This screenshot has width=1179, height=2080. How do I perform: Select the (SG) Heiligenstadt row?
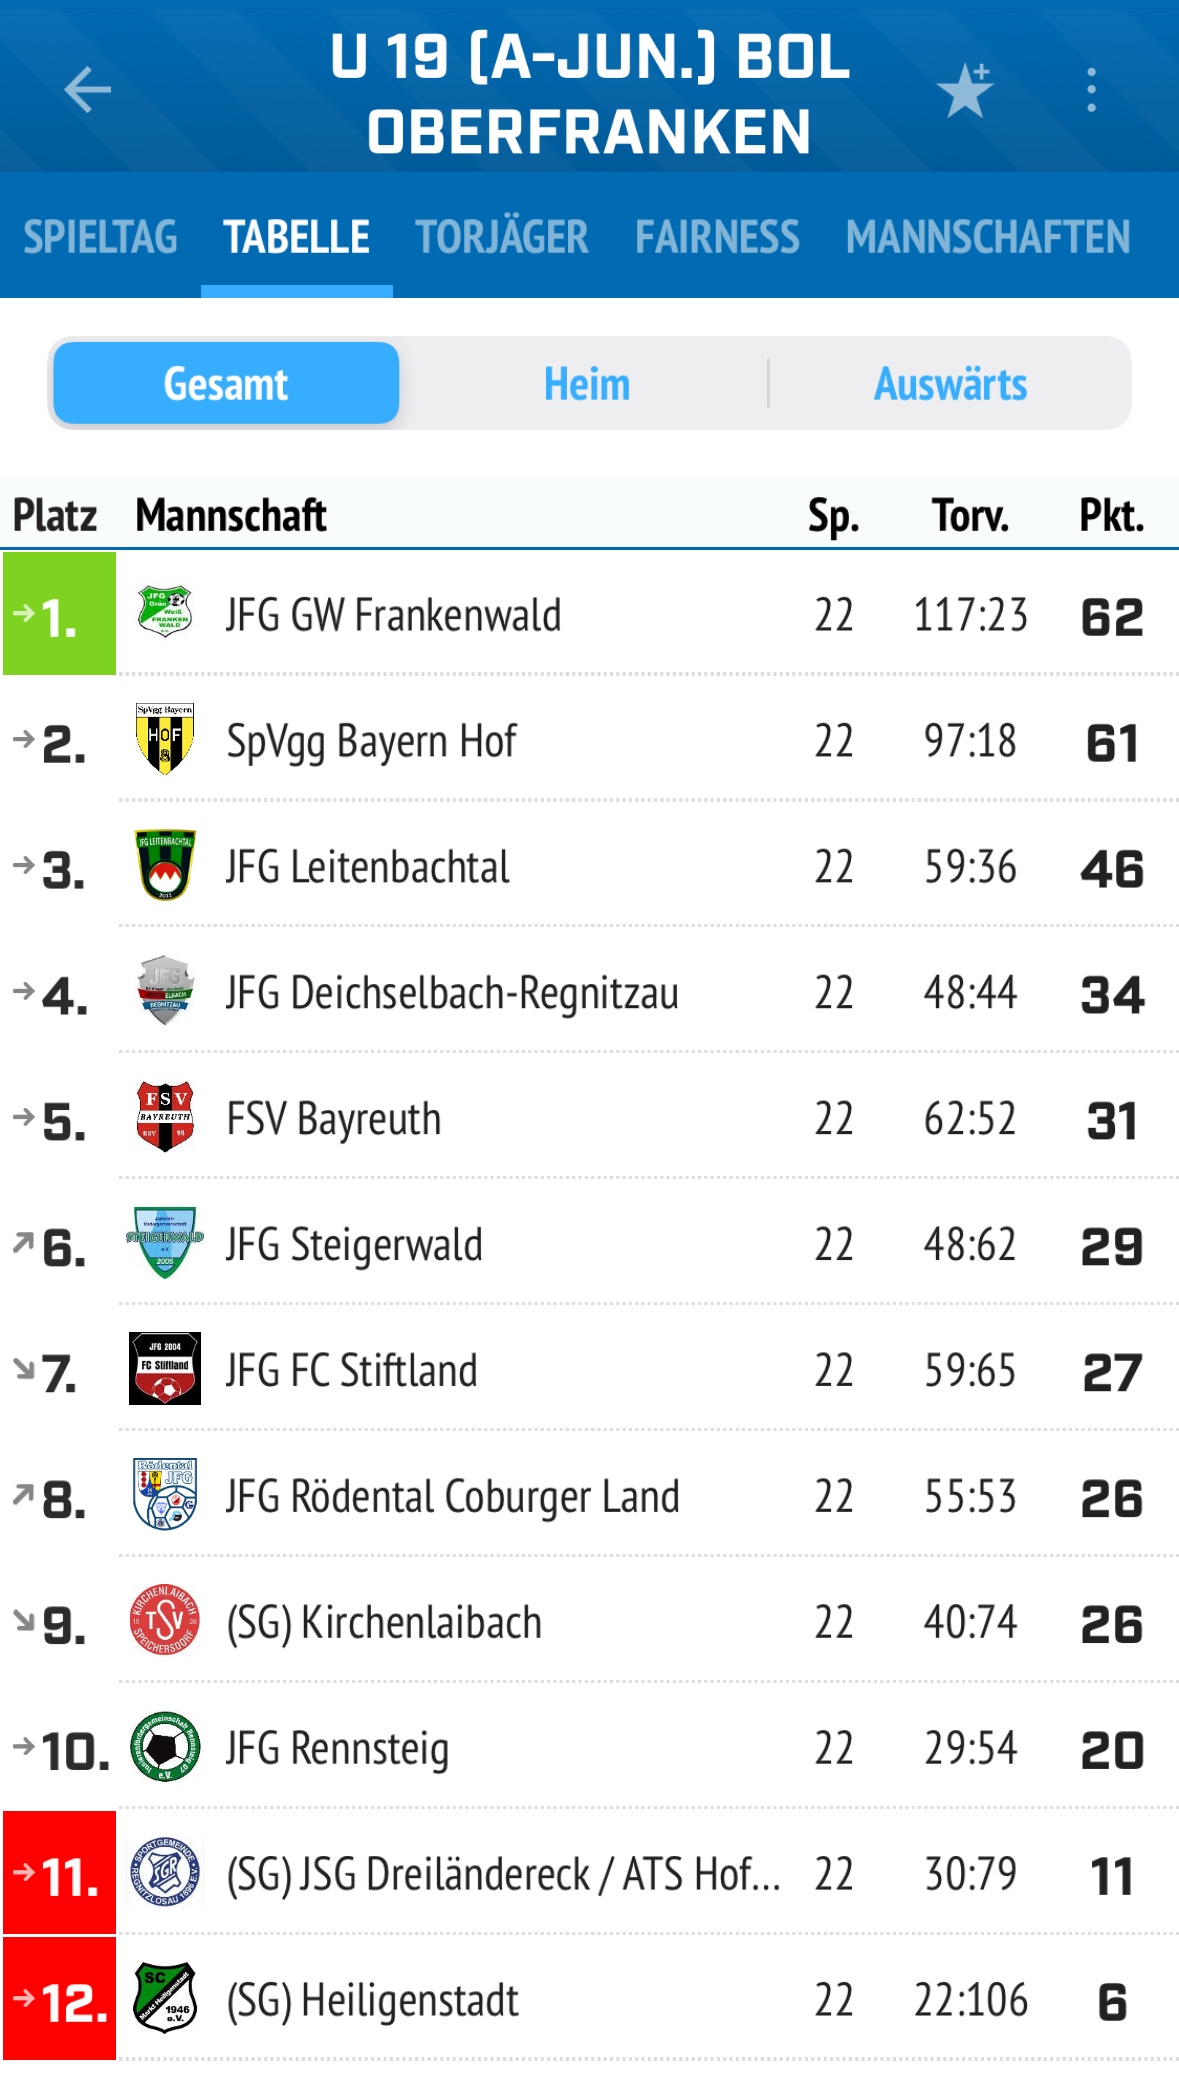[590, 2000]
